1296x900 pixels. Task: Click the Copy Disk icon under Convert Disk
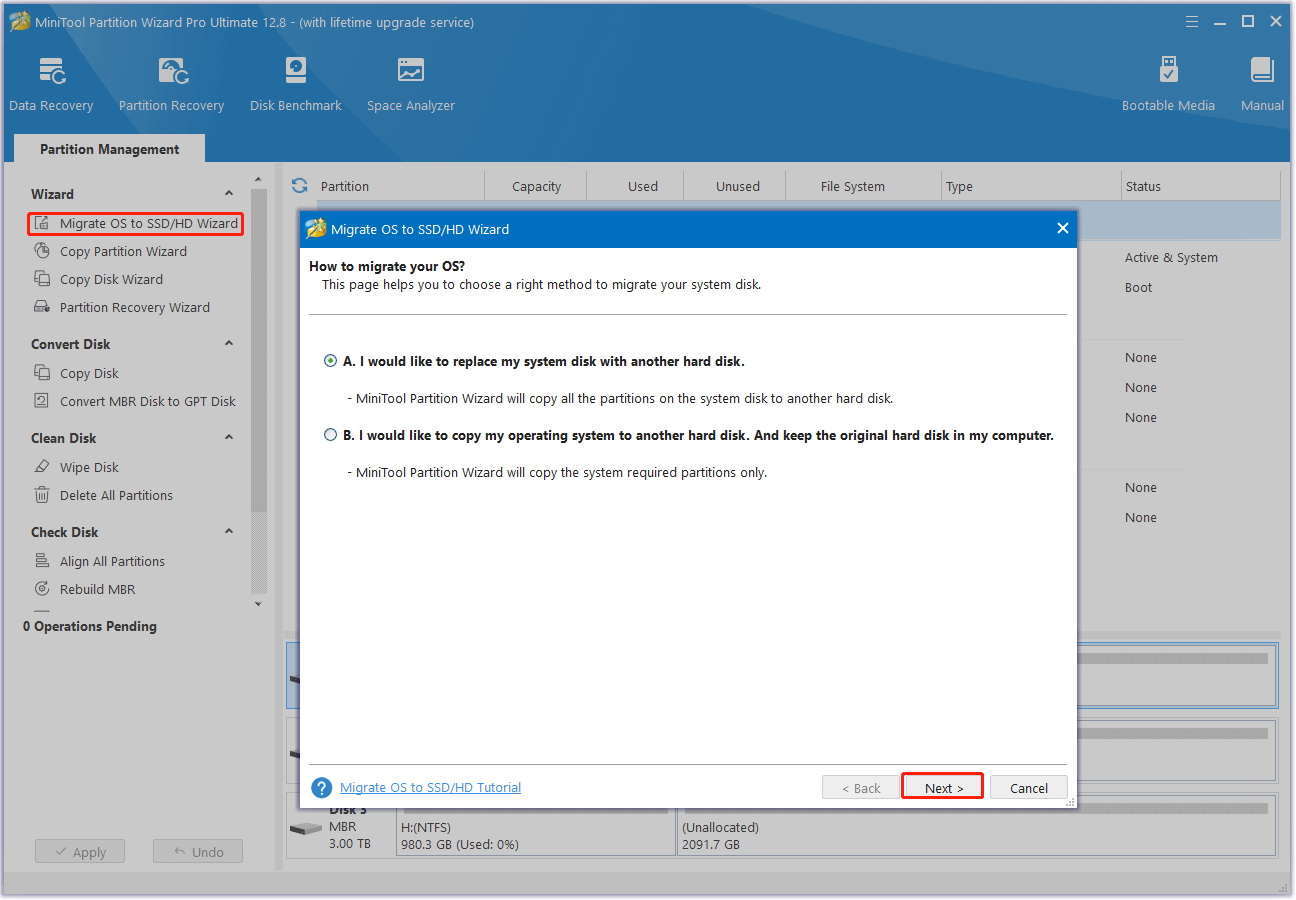point(42,373)
